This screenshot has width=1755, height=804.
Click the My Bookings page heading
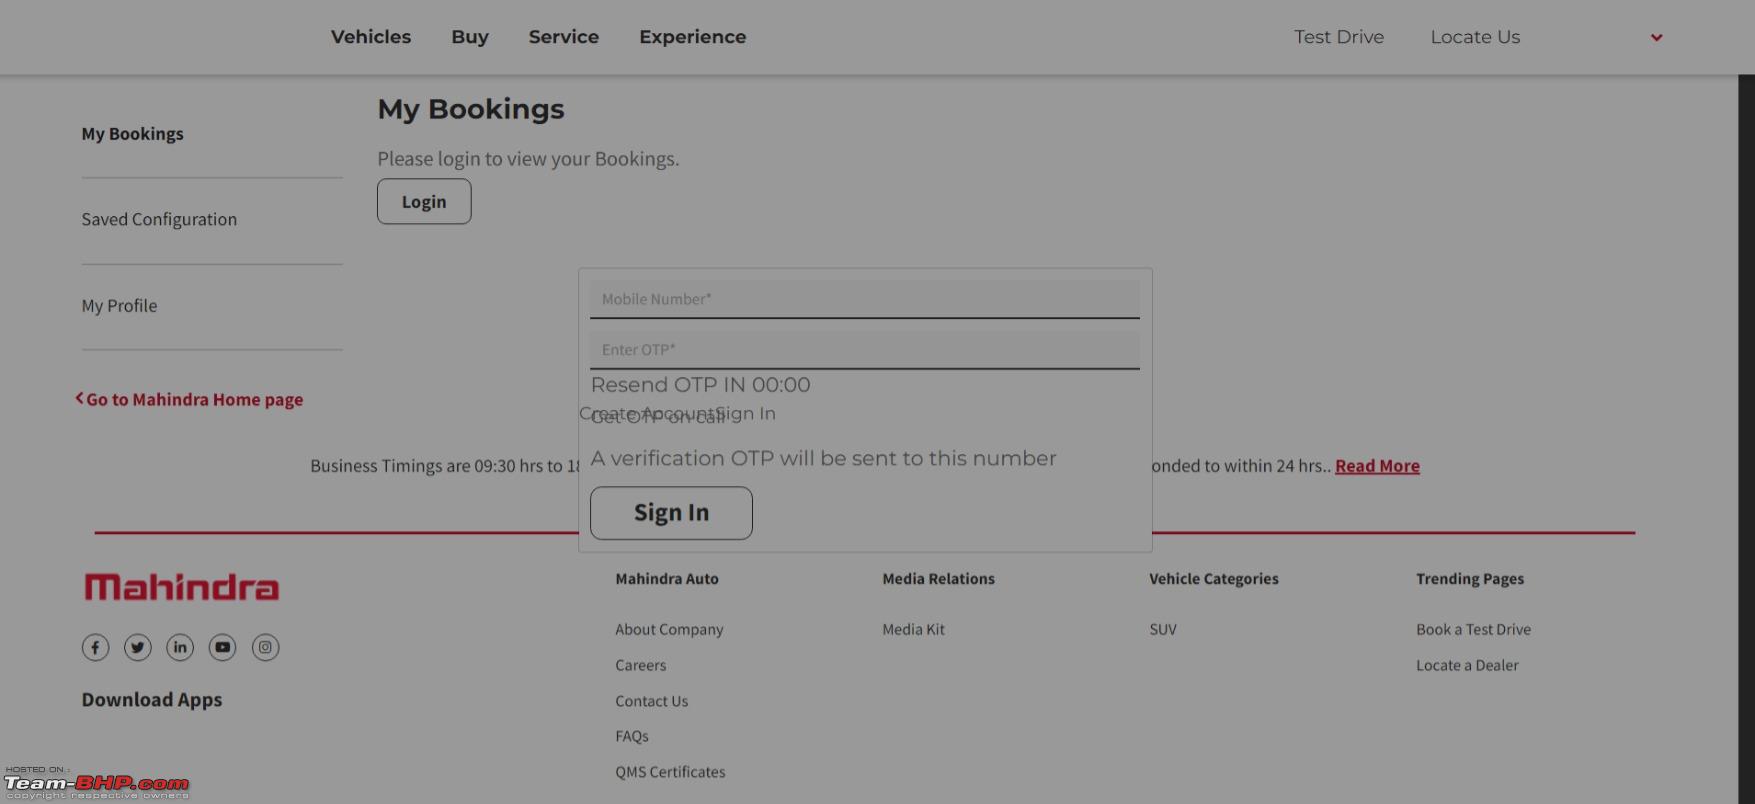[471, 109]
